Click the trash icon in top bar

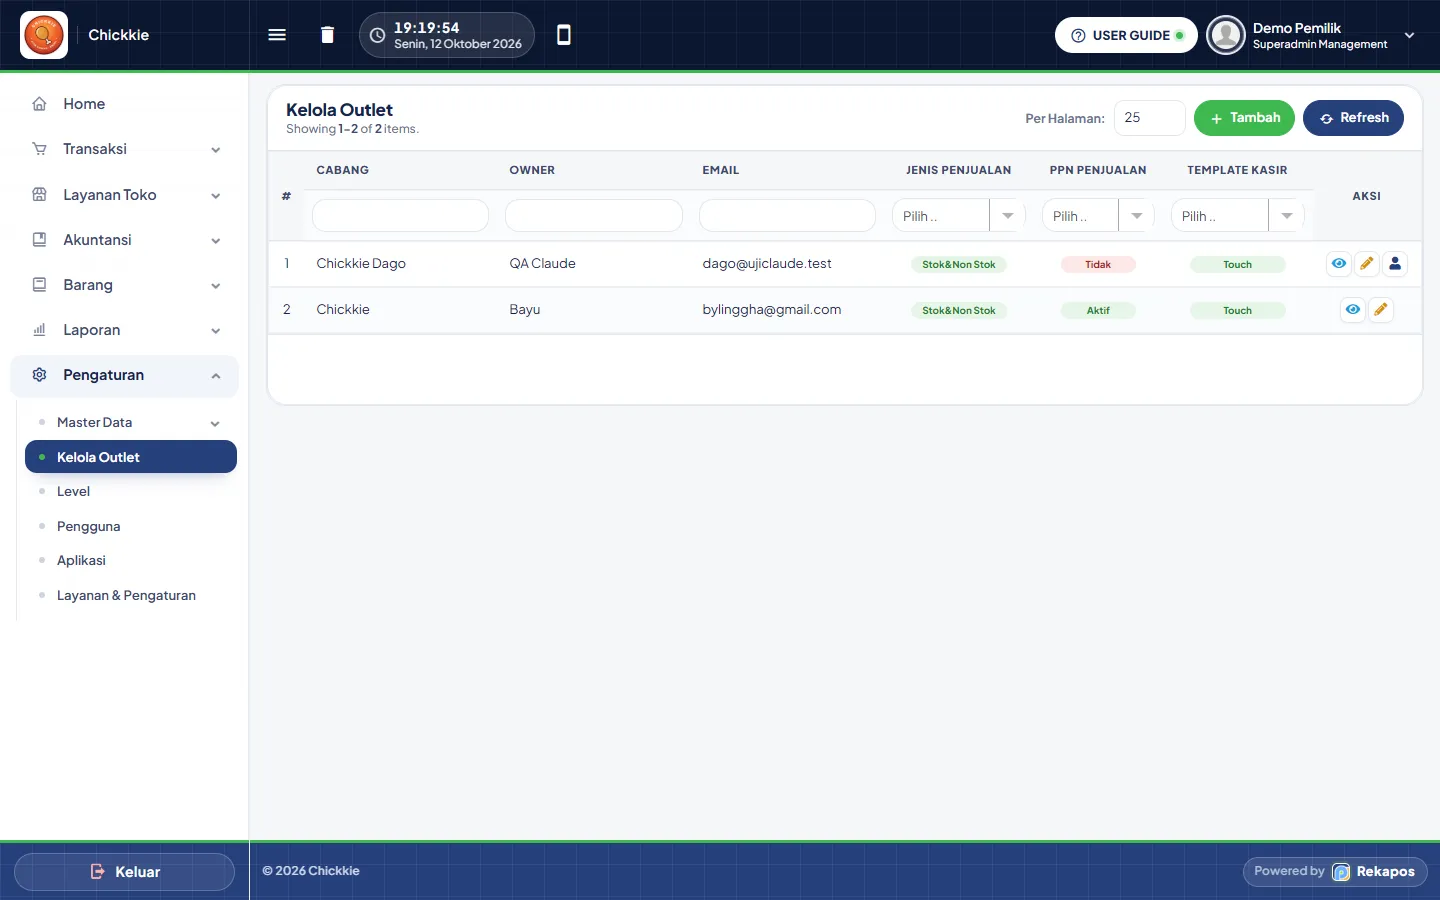327,35
